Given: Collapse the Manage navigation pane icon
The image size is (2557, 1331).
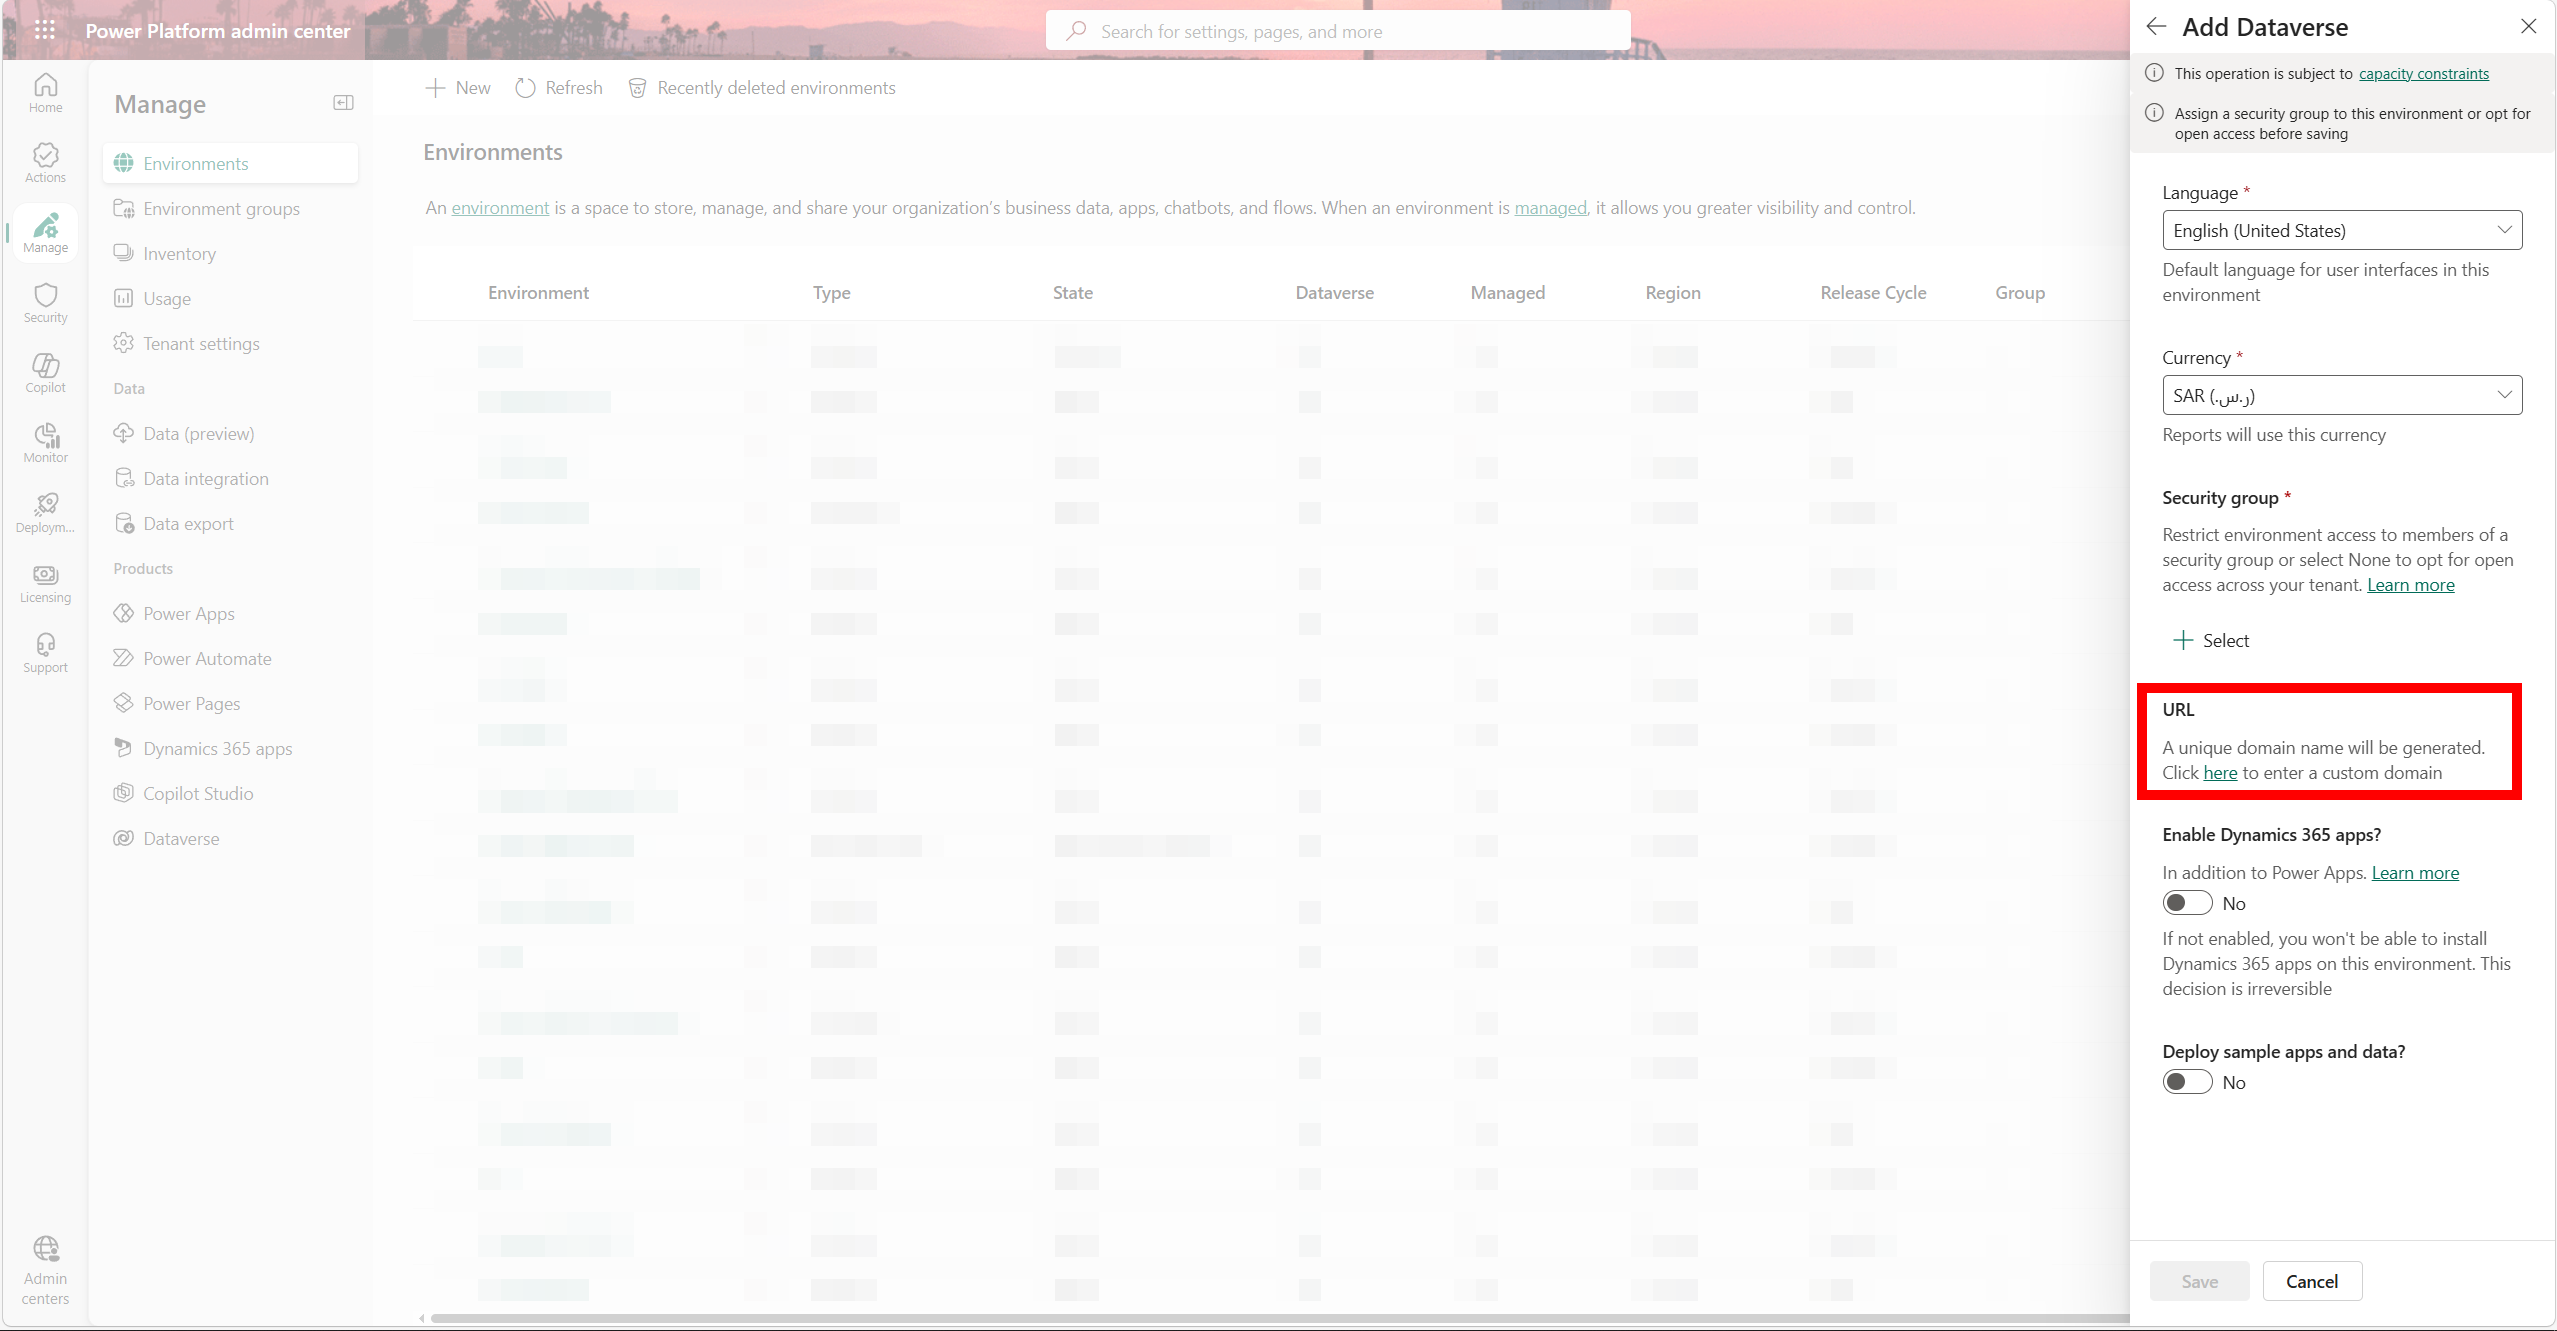Looking at the screenshot, I should tap(343, 103).
